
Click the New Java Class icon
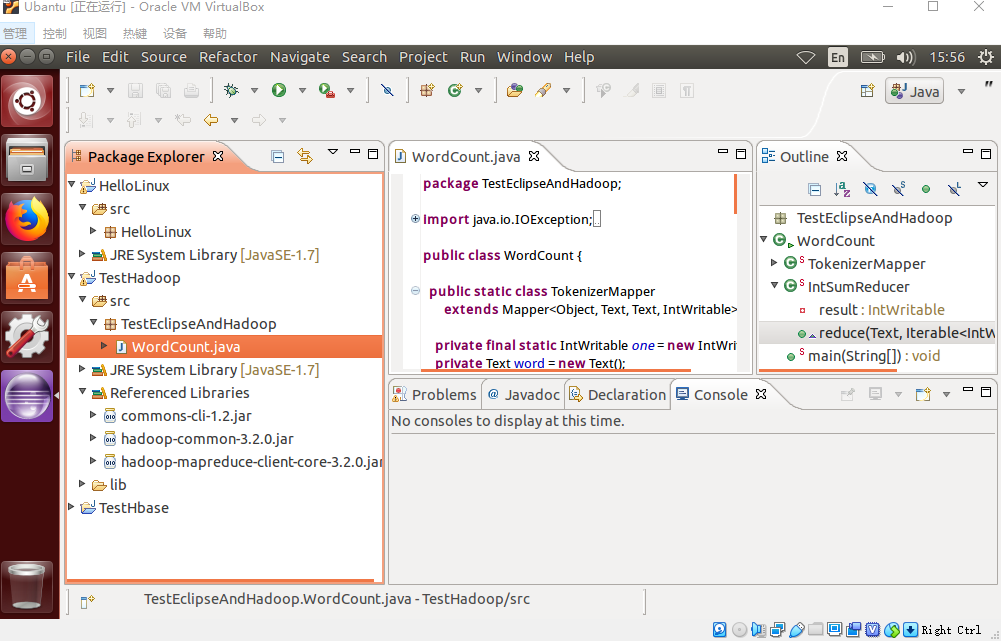(x=455, y=90)
